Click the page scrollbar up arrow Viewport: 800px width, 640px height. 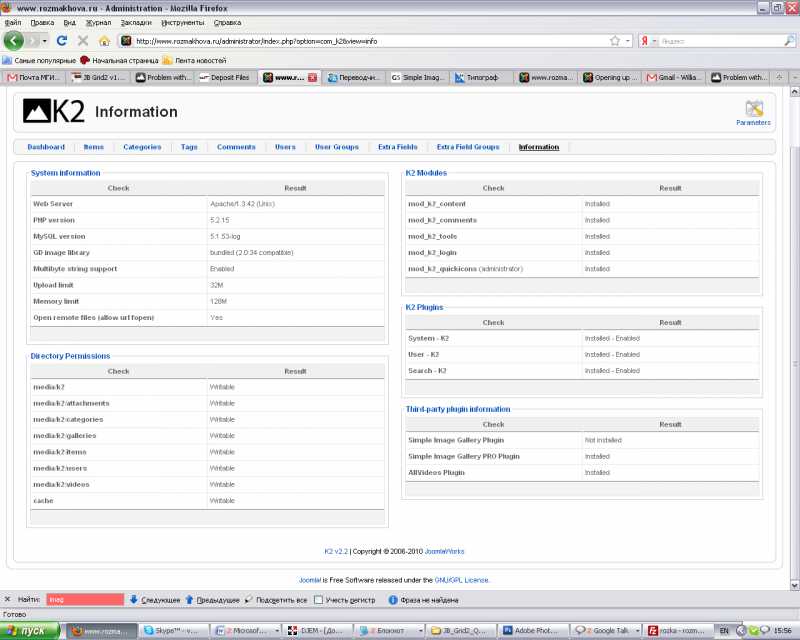pos(794,92)
